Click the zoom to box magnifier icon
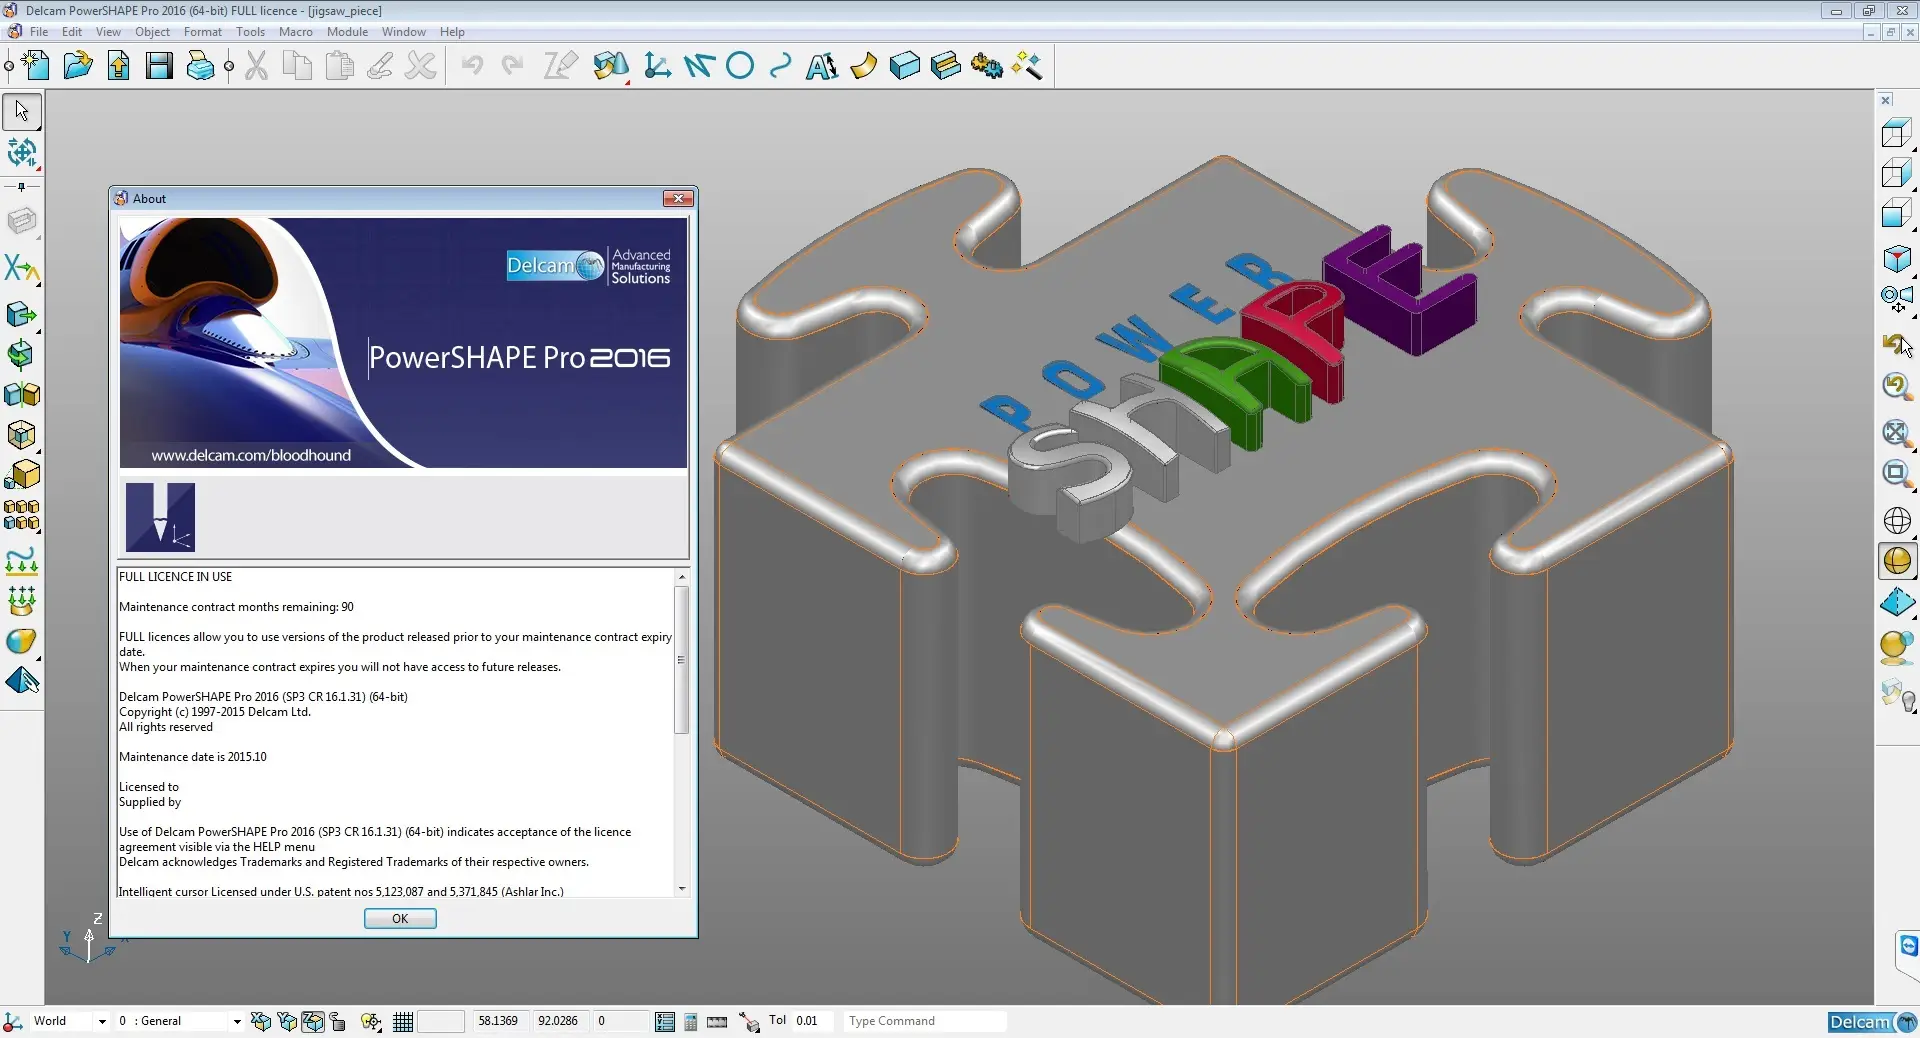The width and height of the screenshot is (1920, 1038). 1897,473
